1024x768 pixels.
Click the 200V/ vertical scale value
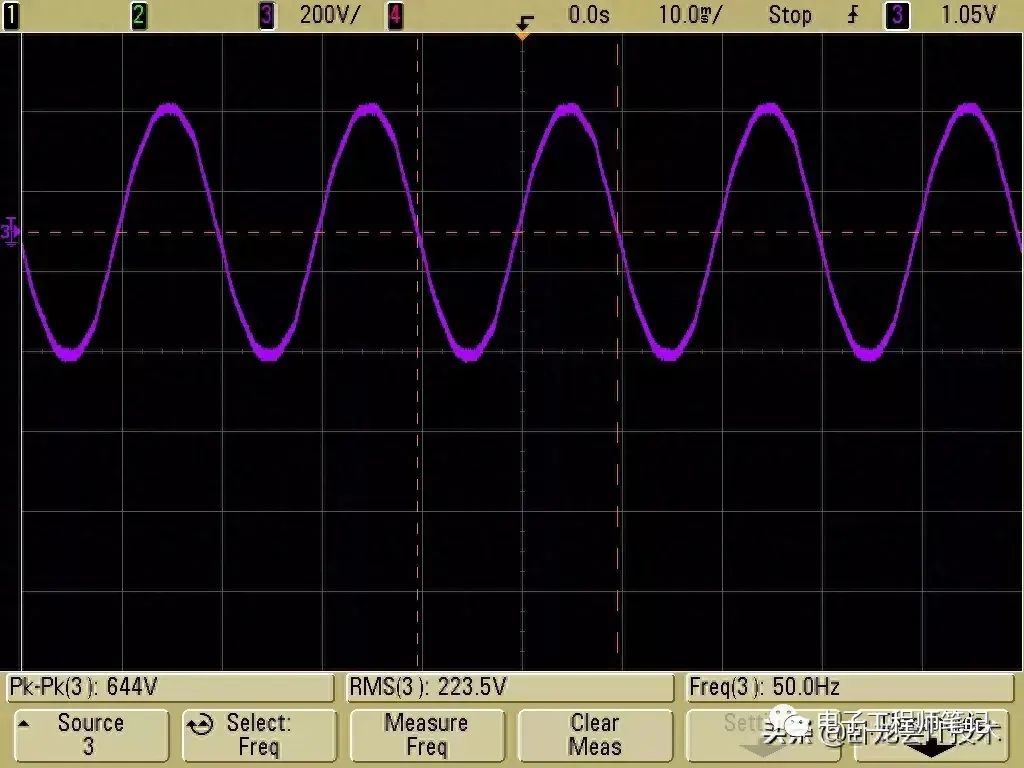[330, 15]
